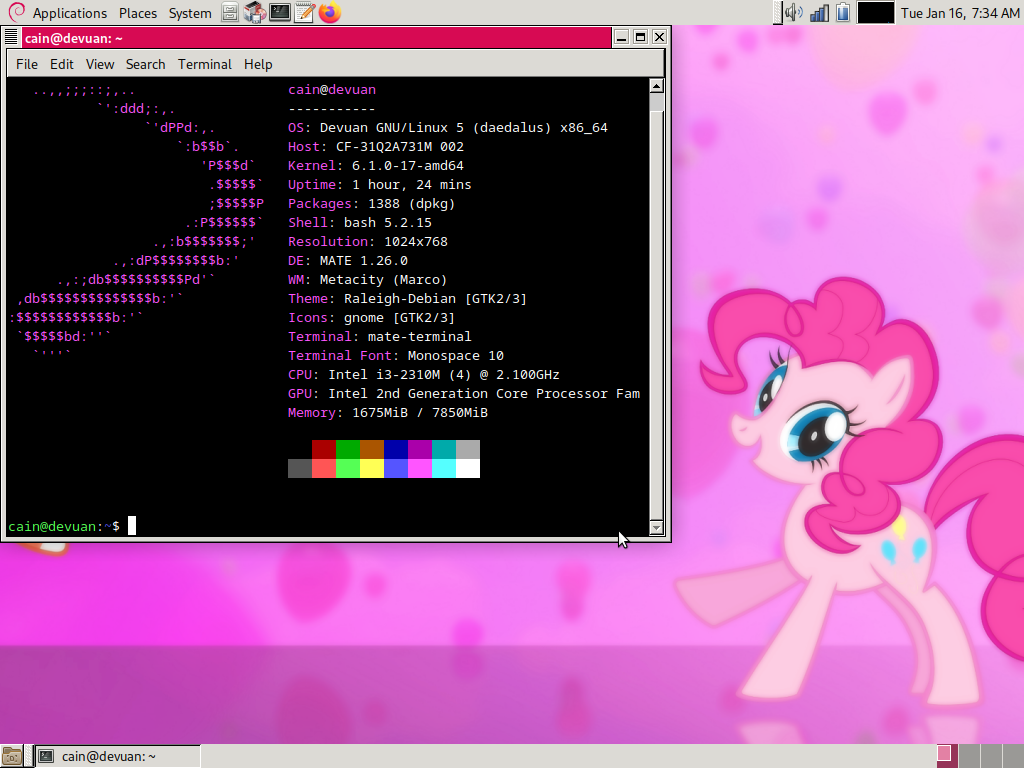Click the 'CPU: Intel i3-2310M' line
1024x768 pixels.
pos(424,374)
